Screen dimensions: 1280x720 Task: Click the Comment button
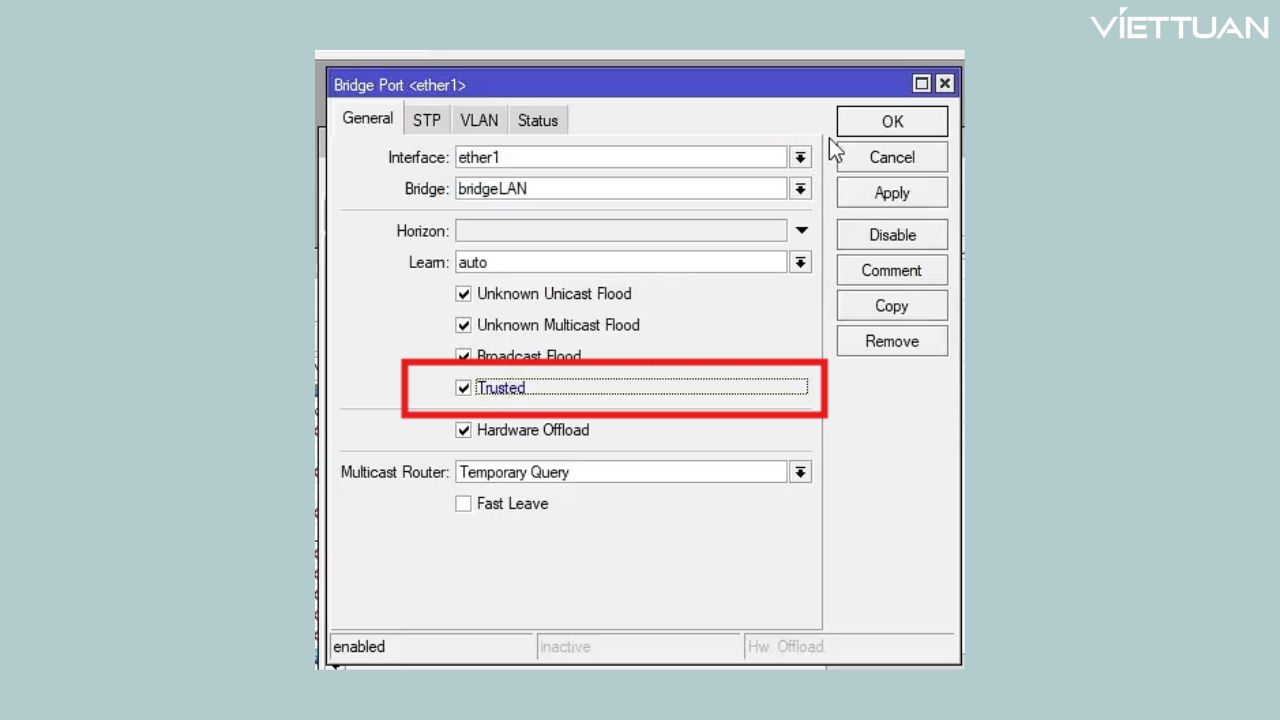point(892,270)
